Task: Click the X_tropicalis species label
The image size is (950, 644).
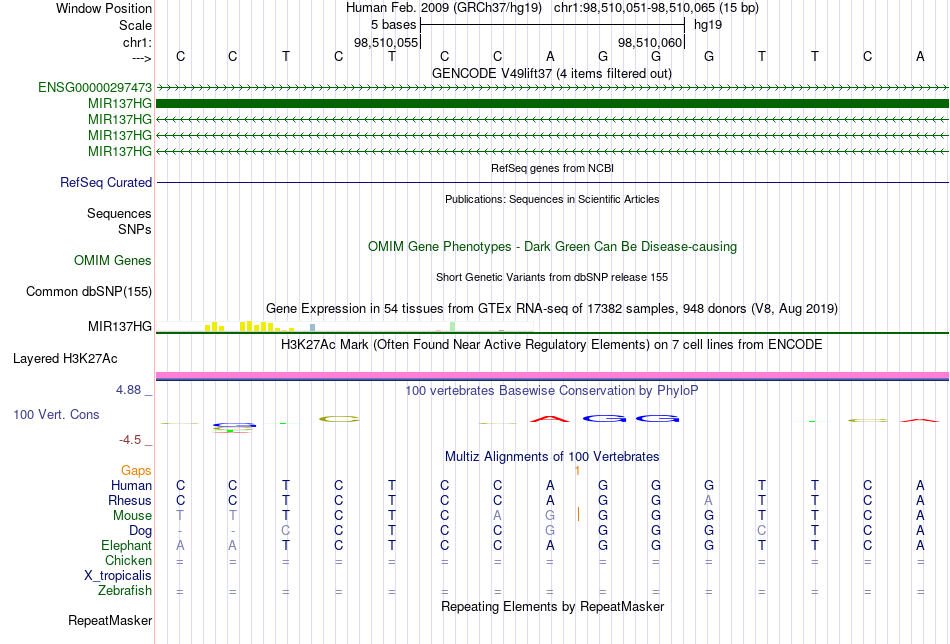Action: 118,576
